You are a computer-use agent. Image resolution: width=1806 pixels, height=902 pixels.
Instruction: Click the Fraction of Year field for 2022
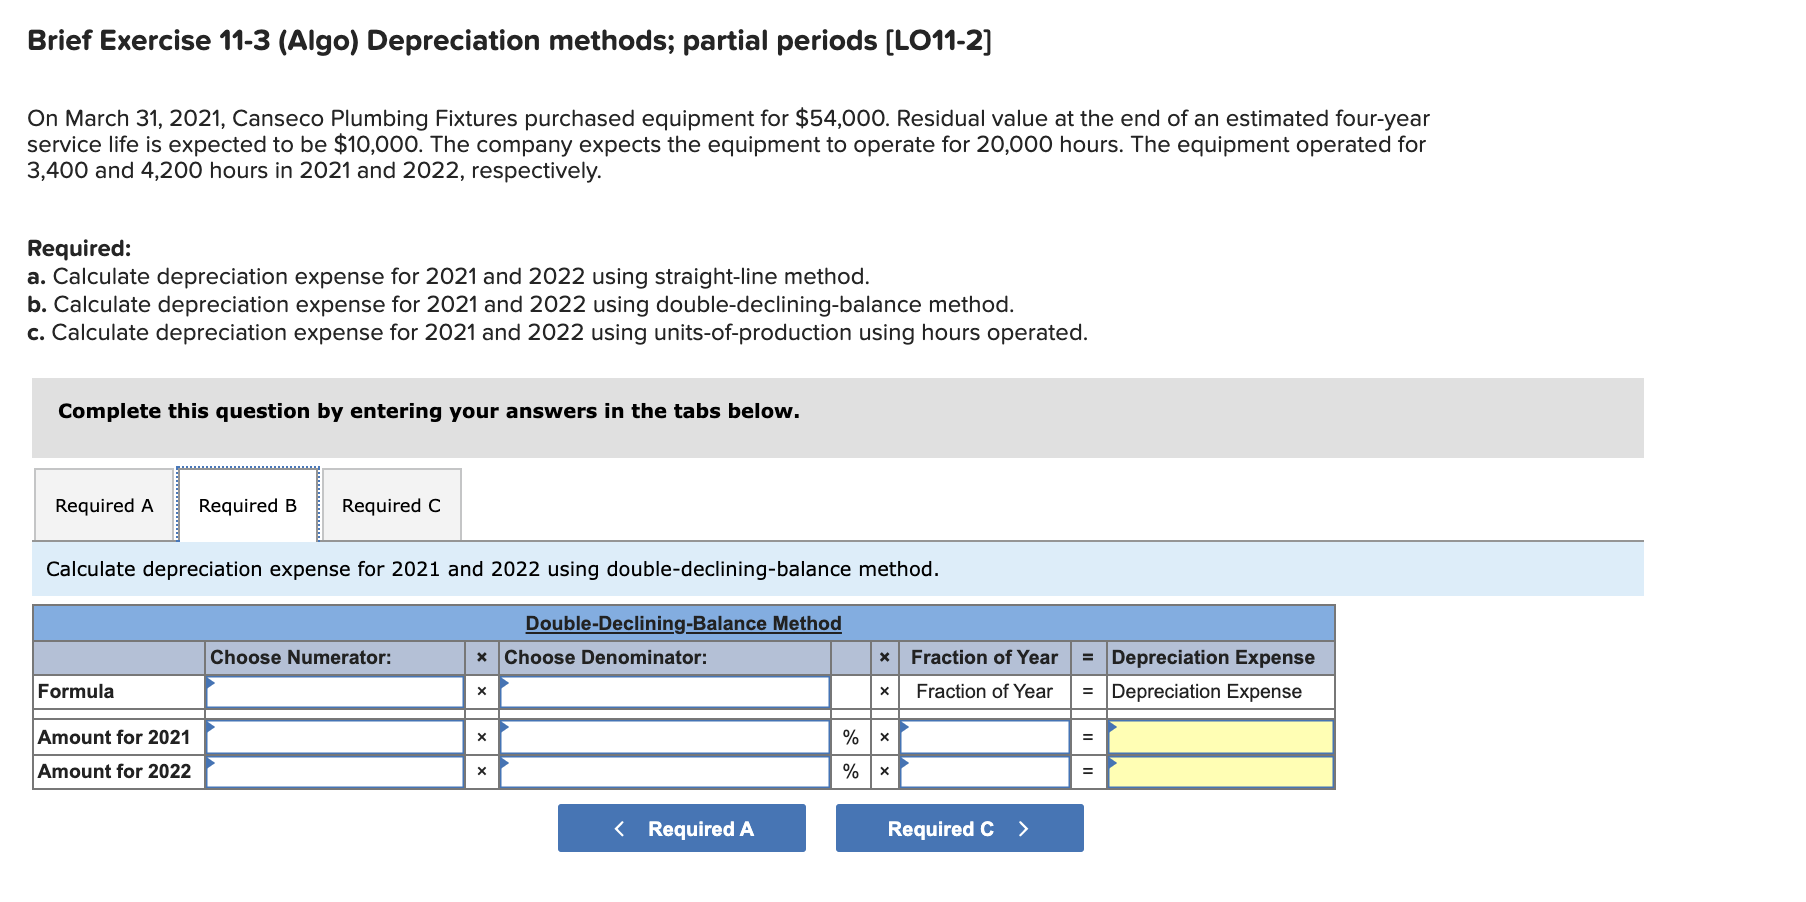[984, 771]
